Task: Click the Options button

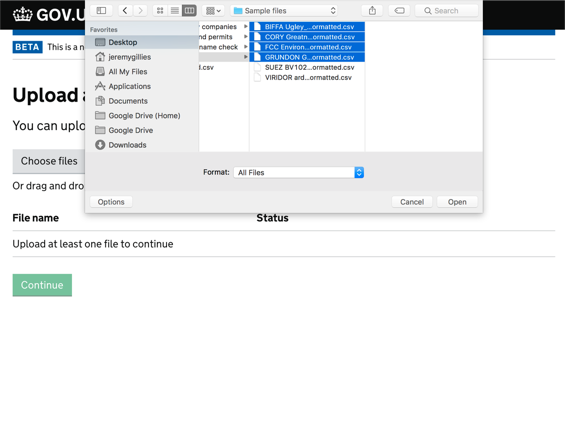Action: coord(111,202)
